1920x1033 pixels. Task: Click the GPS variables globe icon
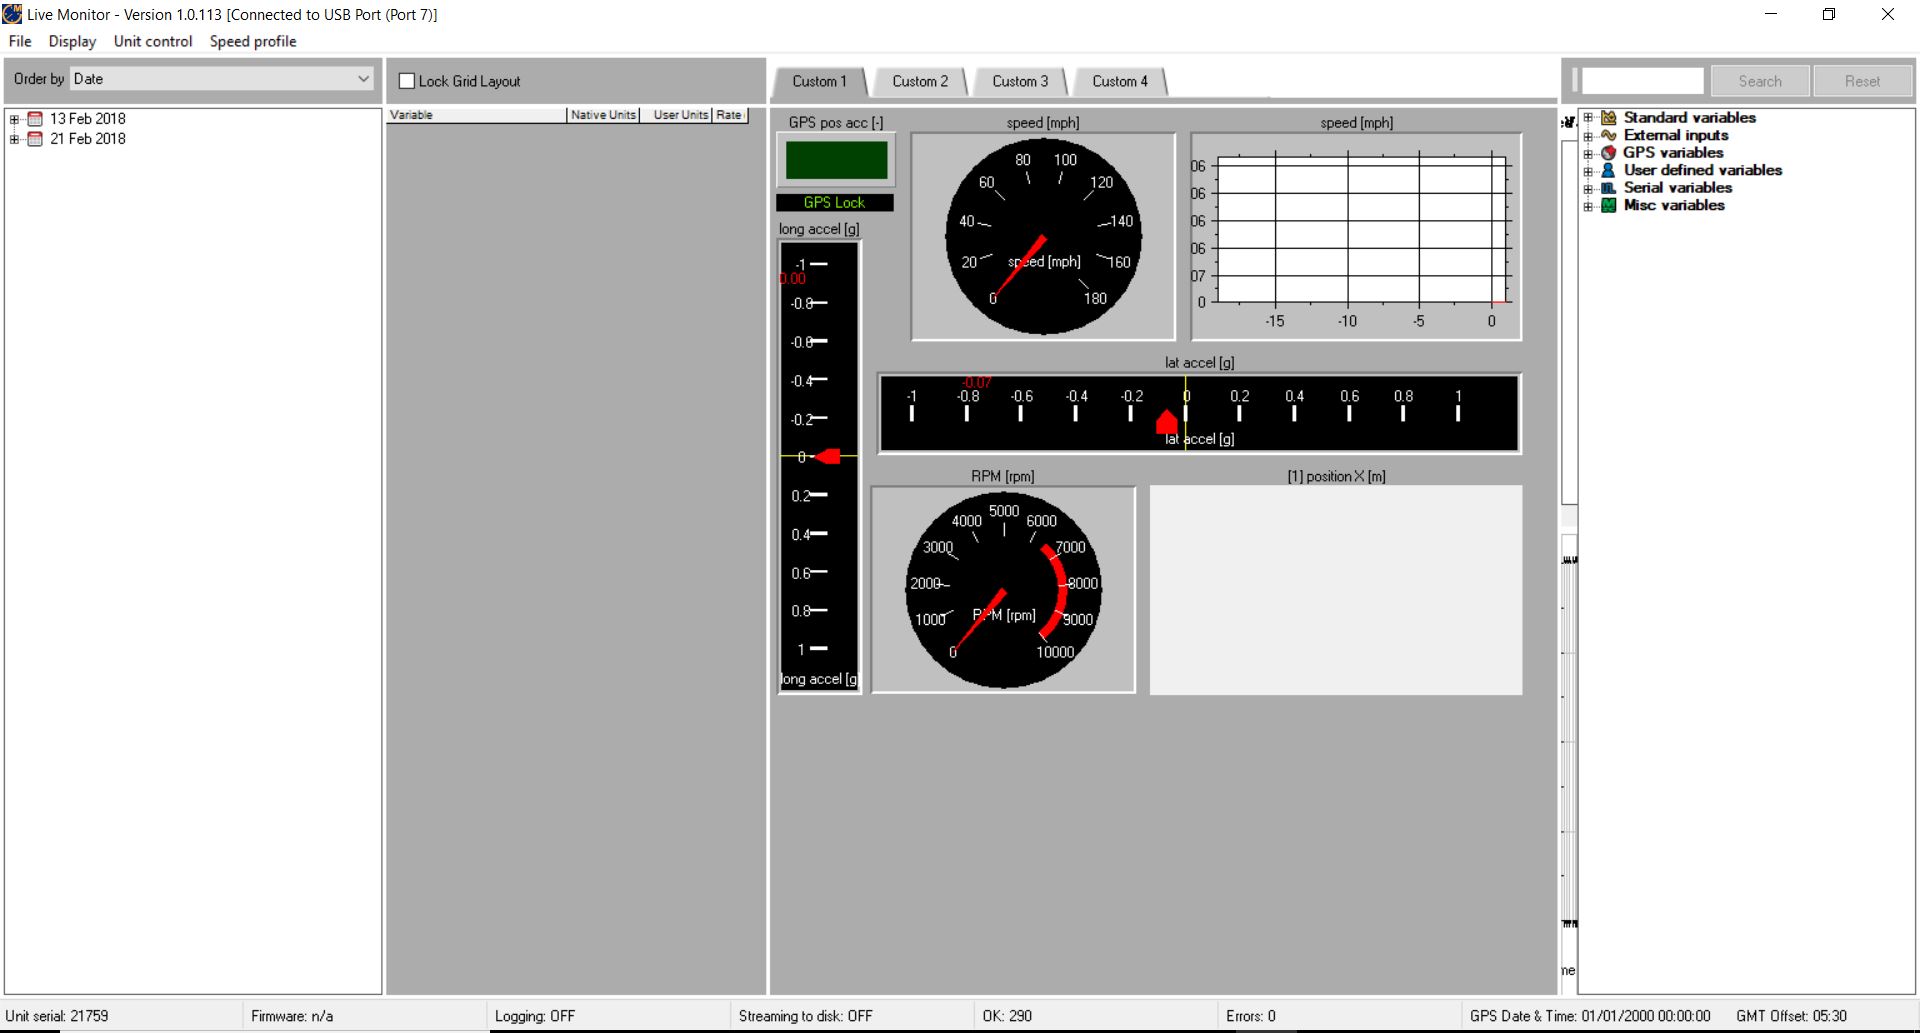(1609, 153)
